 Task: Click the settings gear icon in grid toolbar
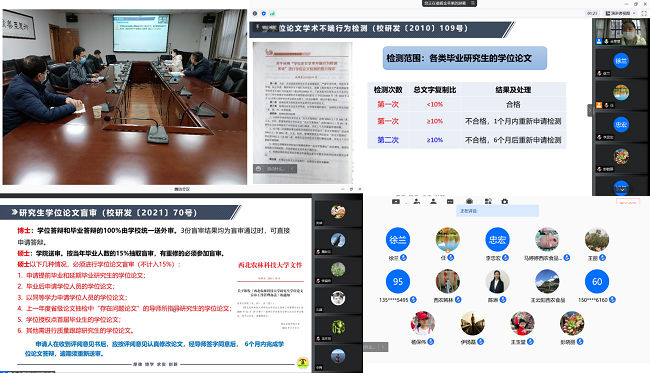(504, 201)
